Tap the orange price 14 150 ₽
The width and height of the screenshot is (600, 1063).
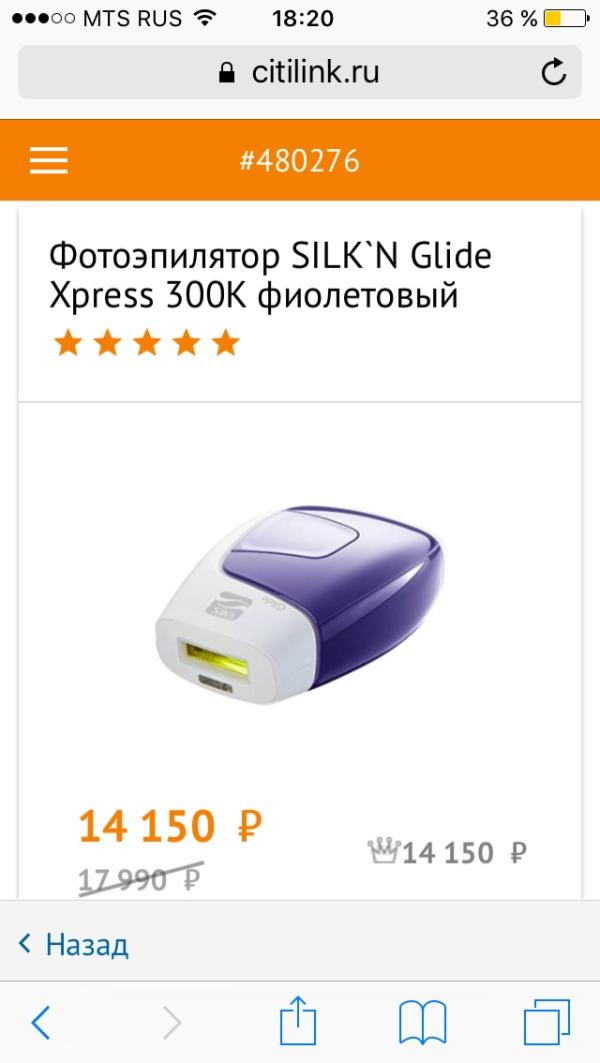(x=170, y=826)
